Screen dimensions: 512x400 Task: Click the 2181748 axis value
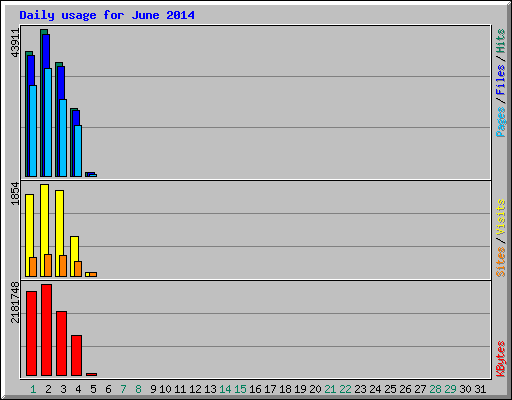coord(15,302)
